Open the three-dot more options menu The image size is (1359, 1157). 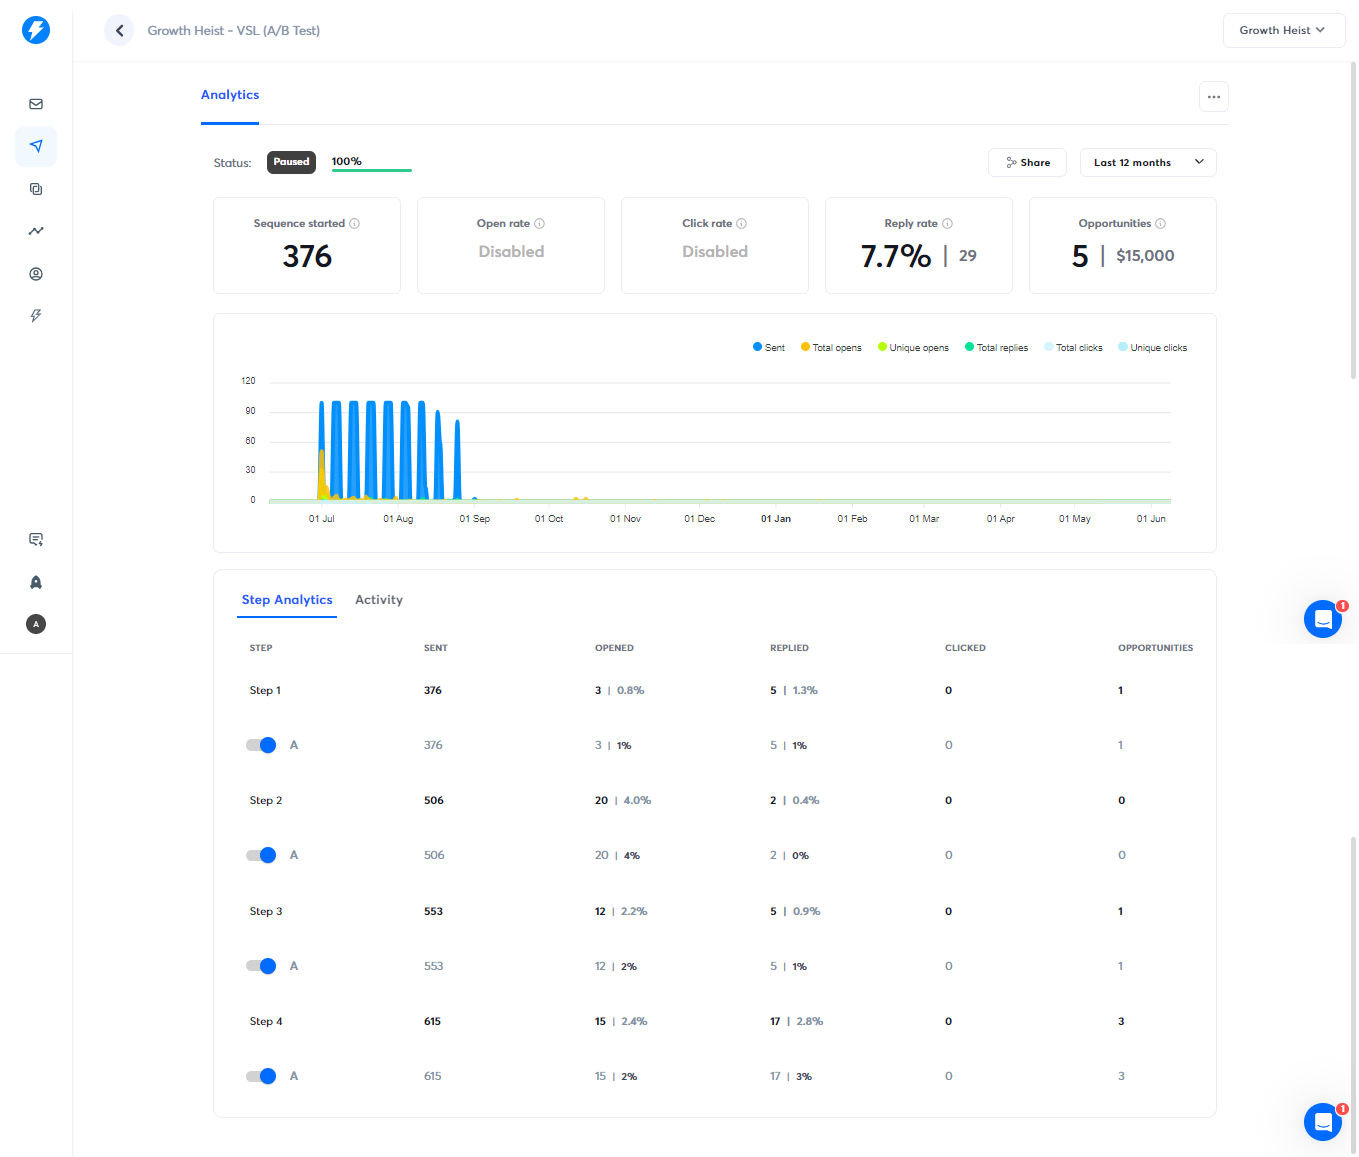point(1213,97)
